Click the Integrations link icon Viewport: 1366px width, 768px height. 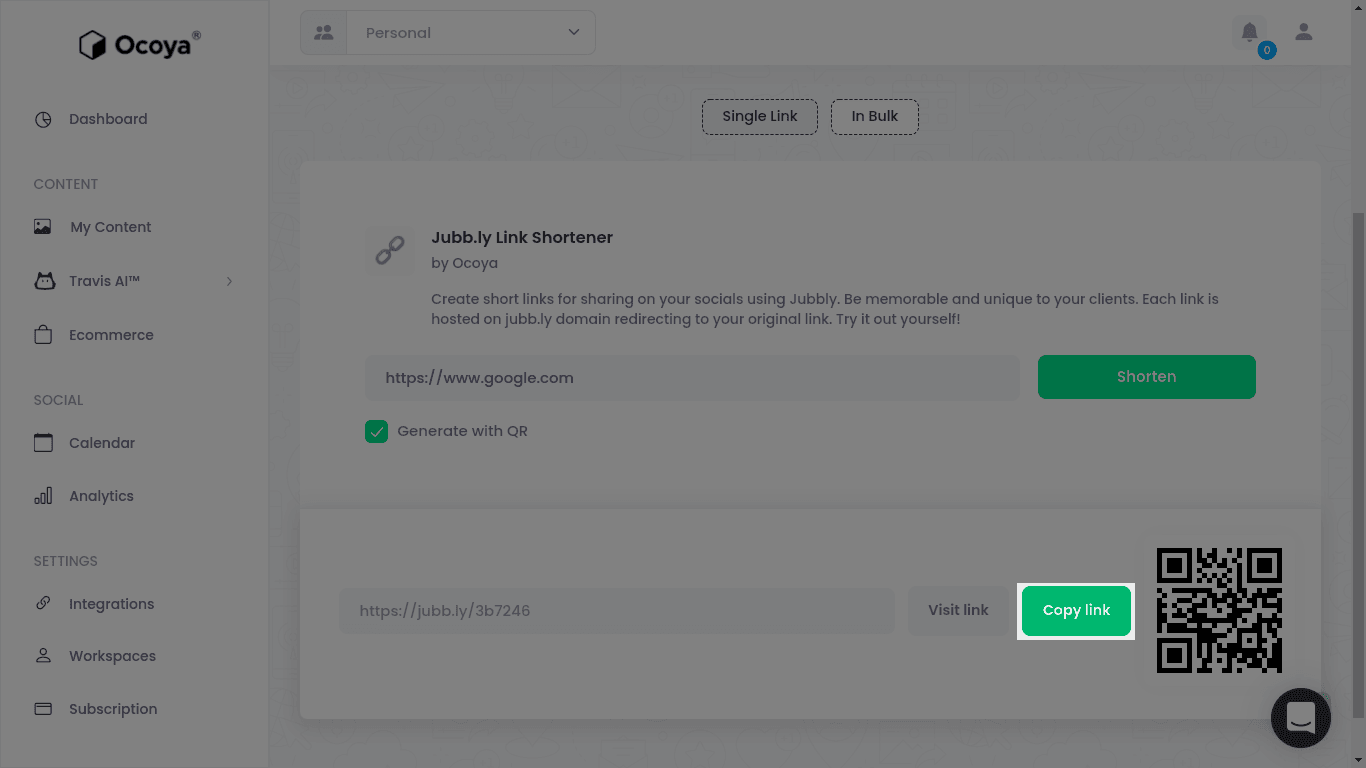click(x=43, y=603)
